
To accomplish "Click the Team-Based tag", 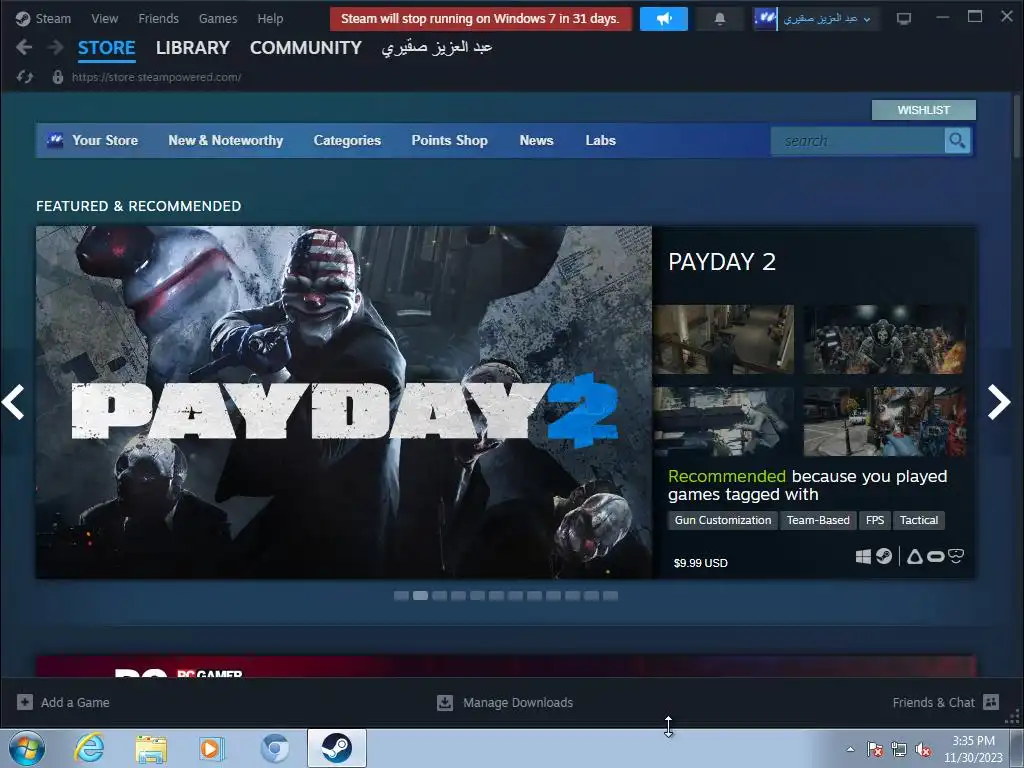I will [x=818, y=520].
